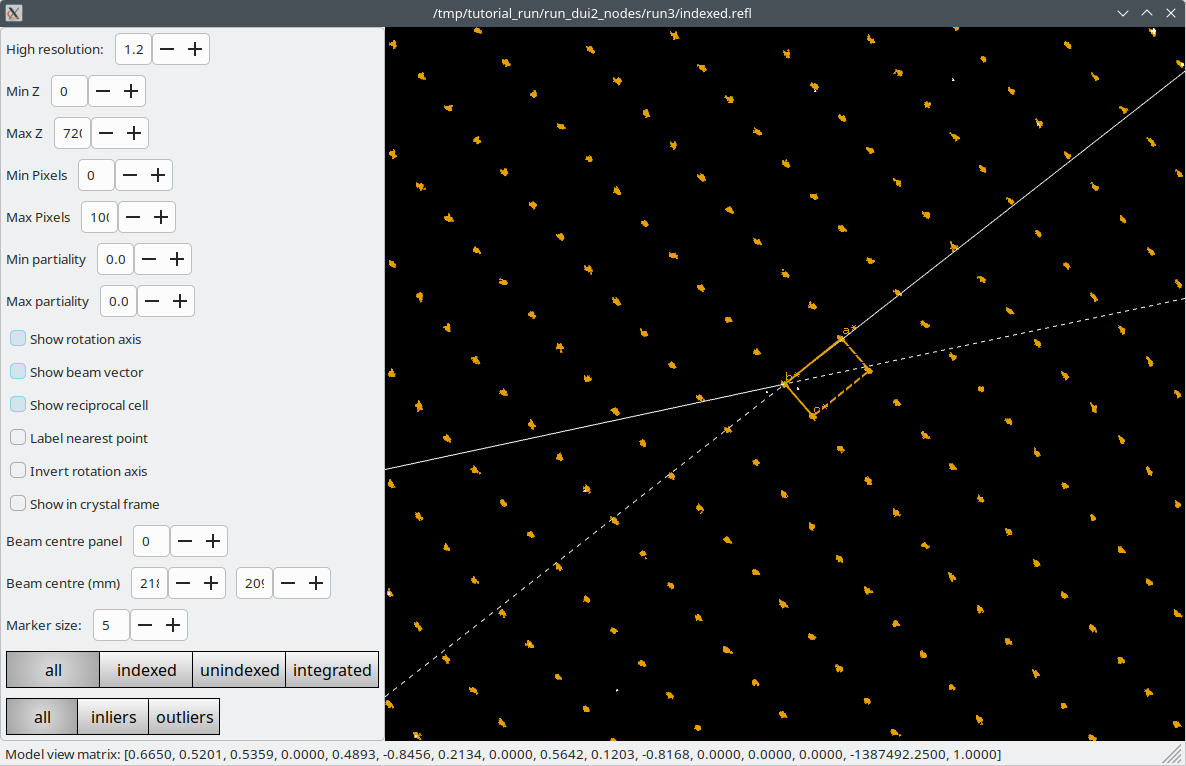Viewport: 1186px width, 766px height.
Task: Decrease High resolution with minus button
Action: [167, 49]
